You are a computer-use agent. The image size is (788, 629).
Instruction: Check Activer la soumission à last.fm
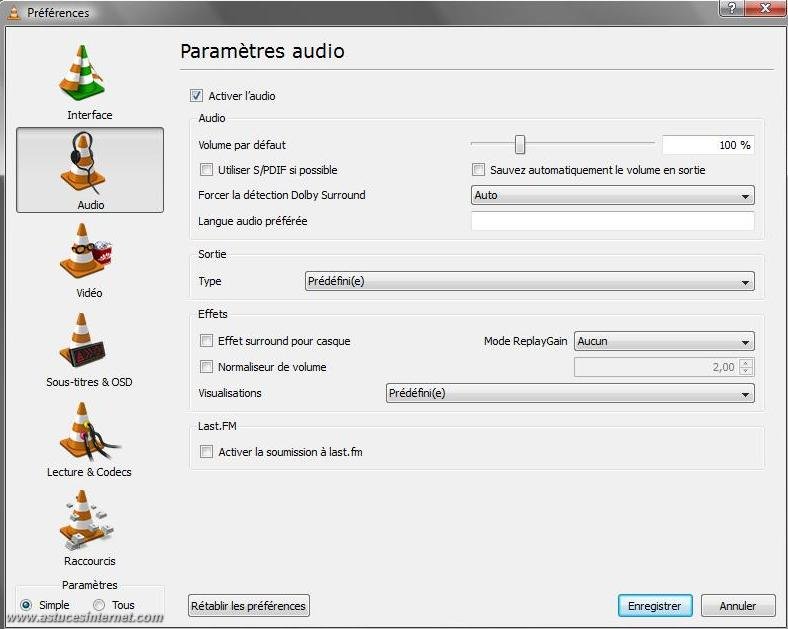click(x=206, y=452)
